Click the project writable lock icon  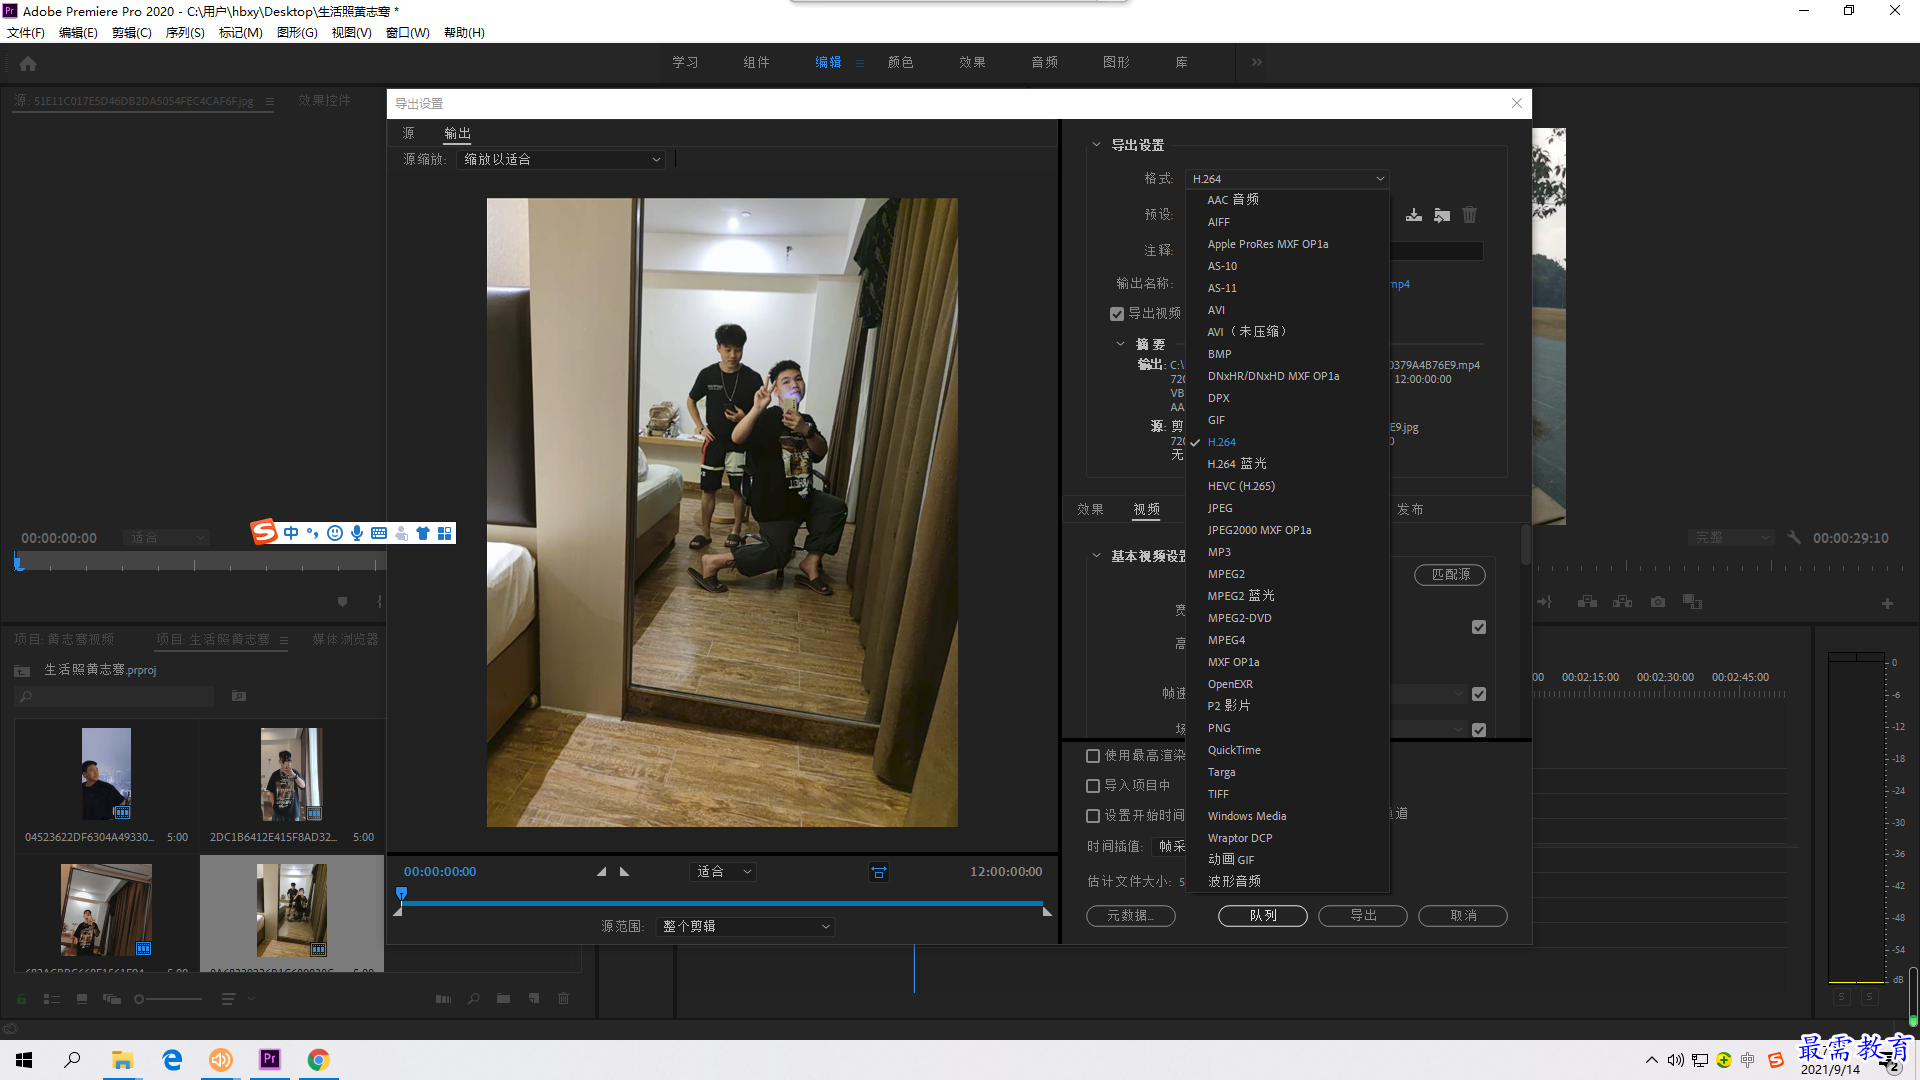pyautogui.click(x=22, y=998)
